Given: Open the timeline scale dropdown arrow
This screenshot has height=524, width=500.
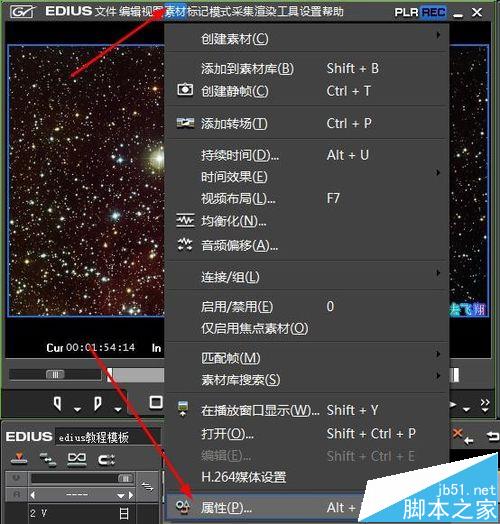Looking at the screenshot, I should [x=121, y=496].
